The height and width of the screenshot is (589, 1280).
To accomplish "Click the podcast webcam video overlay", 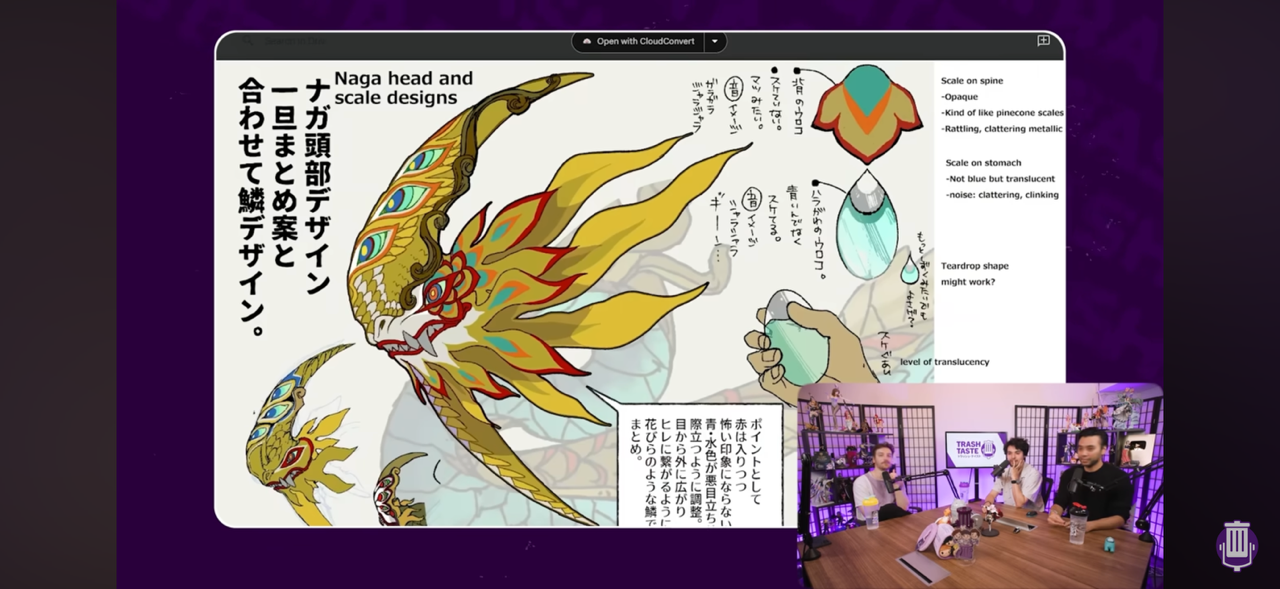I will coord(980,486).
